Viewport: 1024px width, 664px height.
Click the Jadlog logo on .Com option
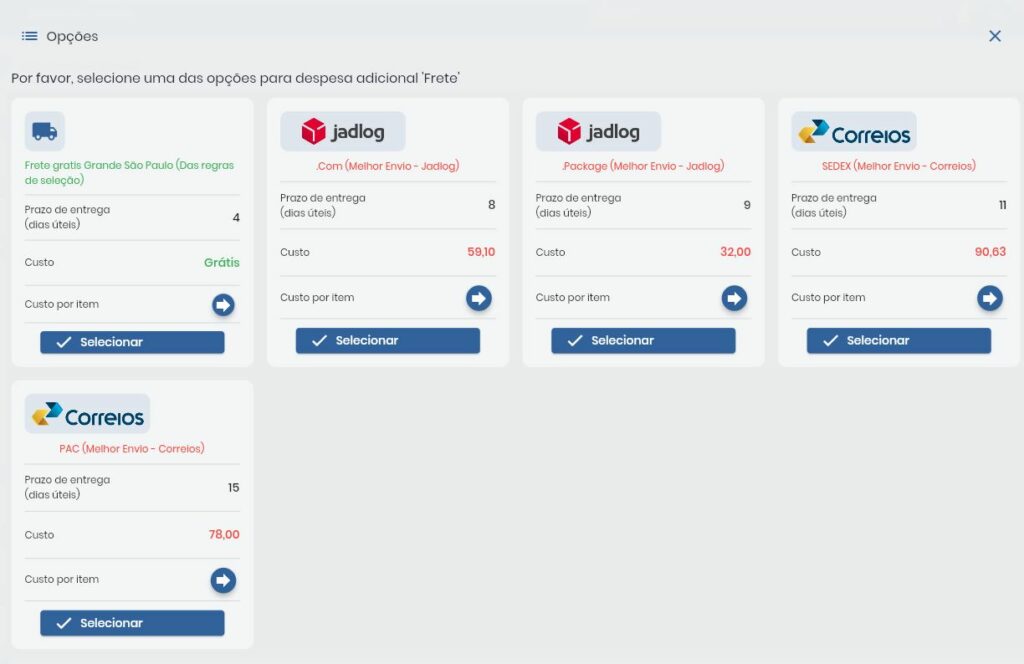[x=342, y=132]
